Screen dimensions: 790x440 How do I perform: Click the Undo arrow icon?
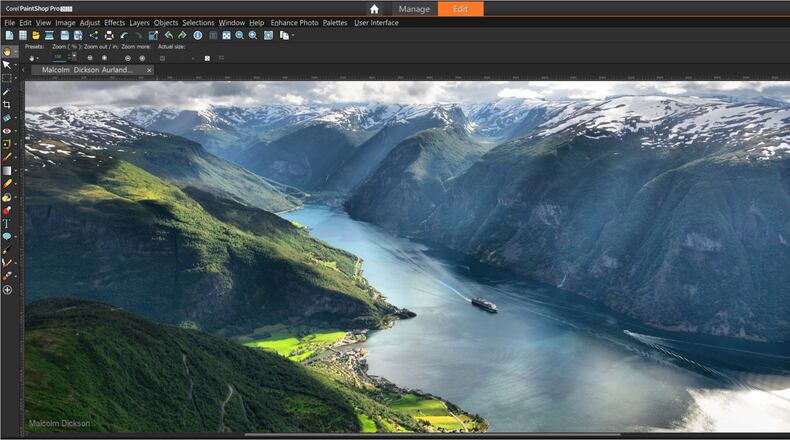(x=124, y=35)
